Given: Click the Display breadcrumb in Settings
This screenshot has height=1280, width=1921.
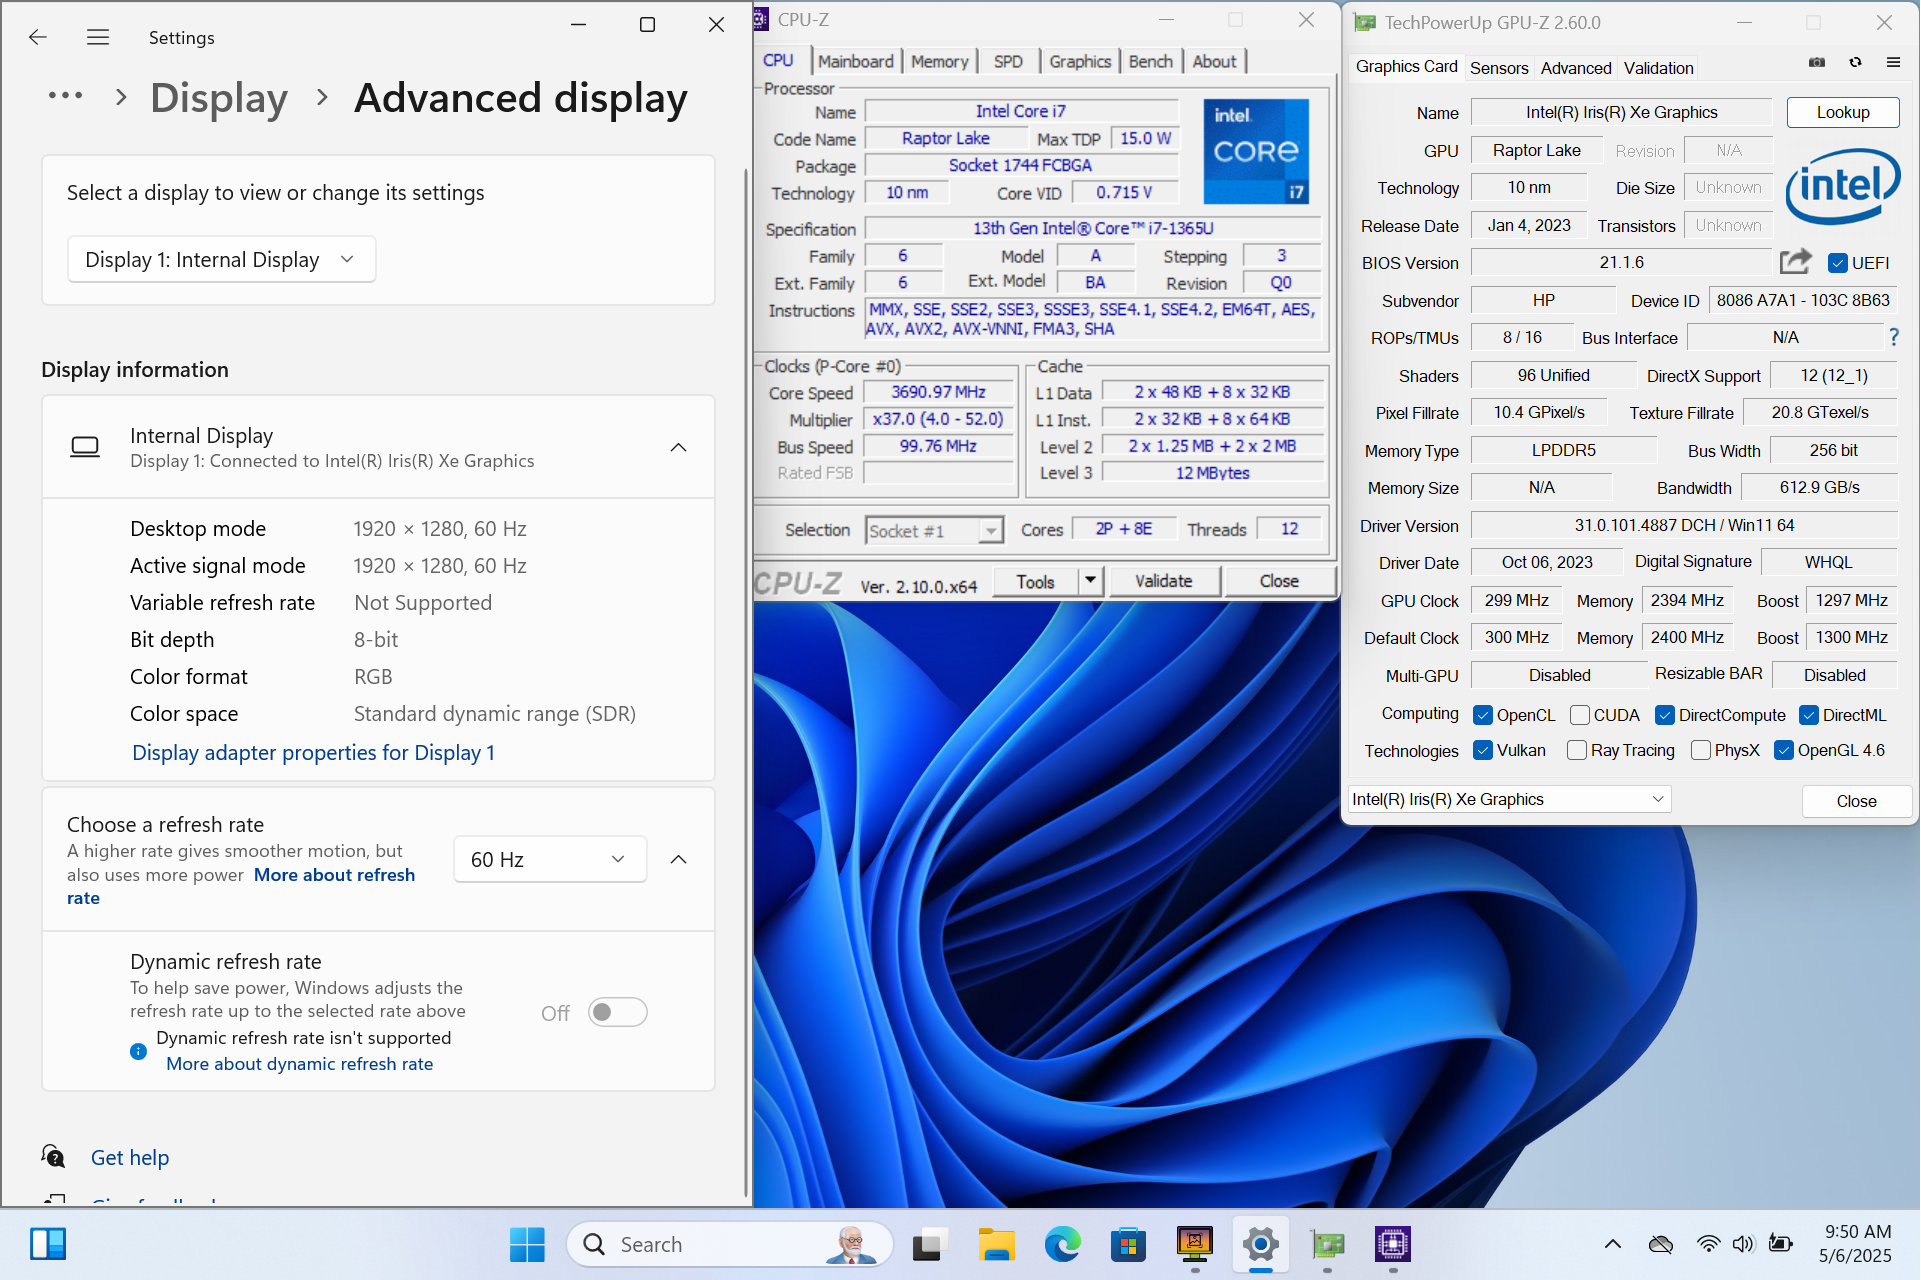Looking at the screenshot, I should pos(219,98).
